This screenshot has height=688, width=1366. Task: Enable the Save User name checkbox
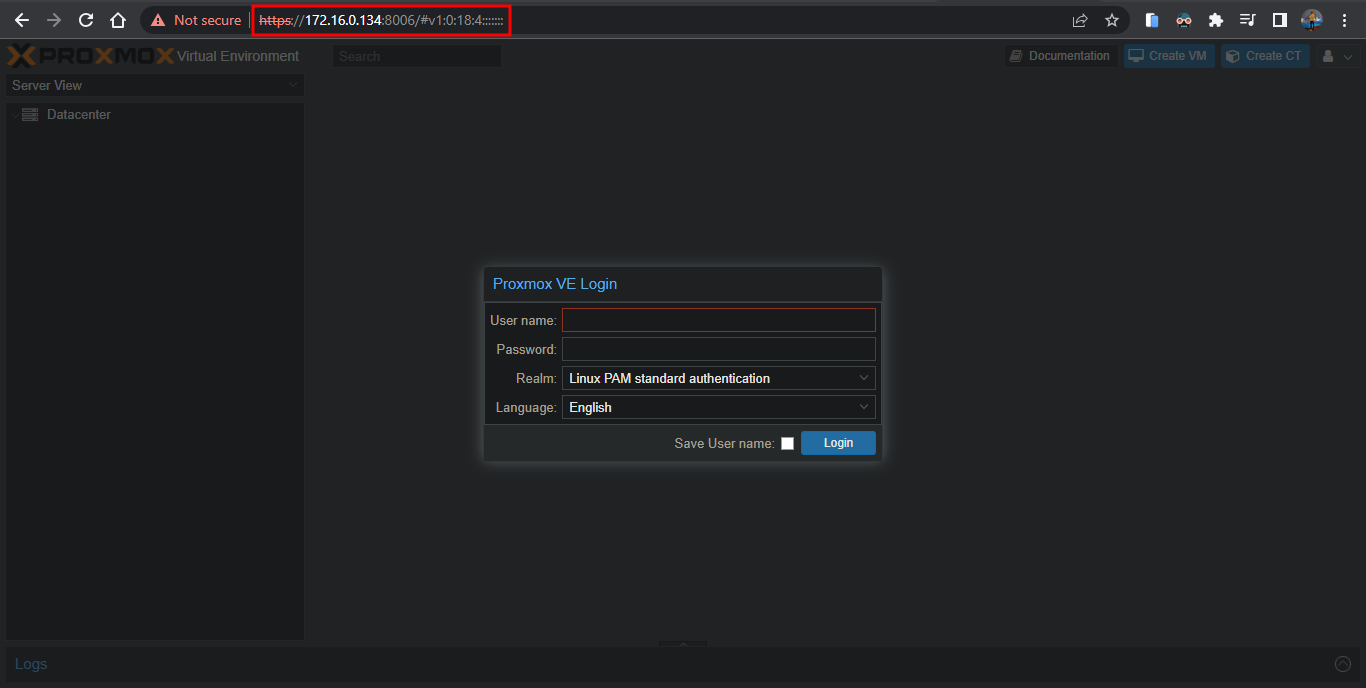pyautogui.click(x=787, y=443)
